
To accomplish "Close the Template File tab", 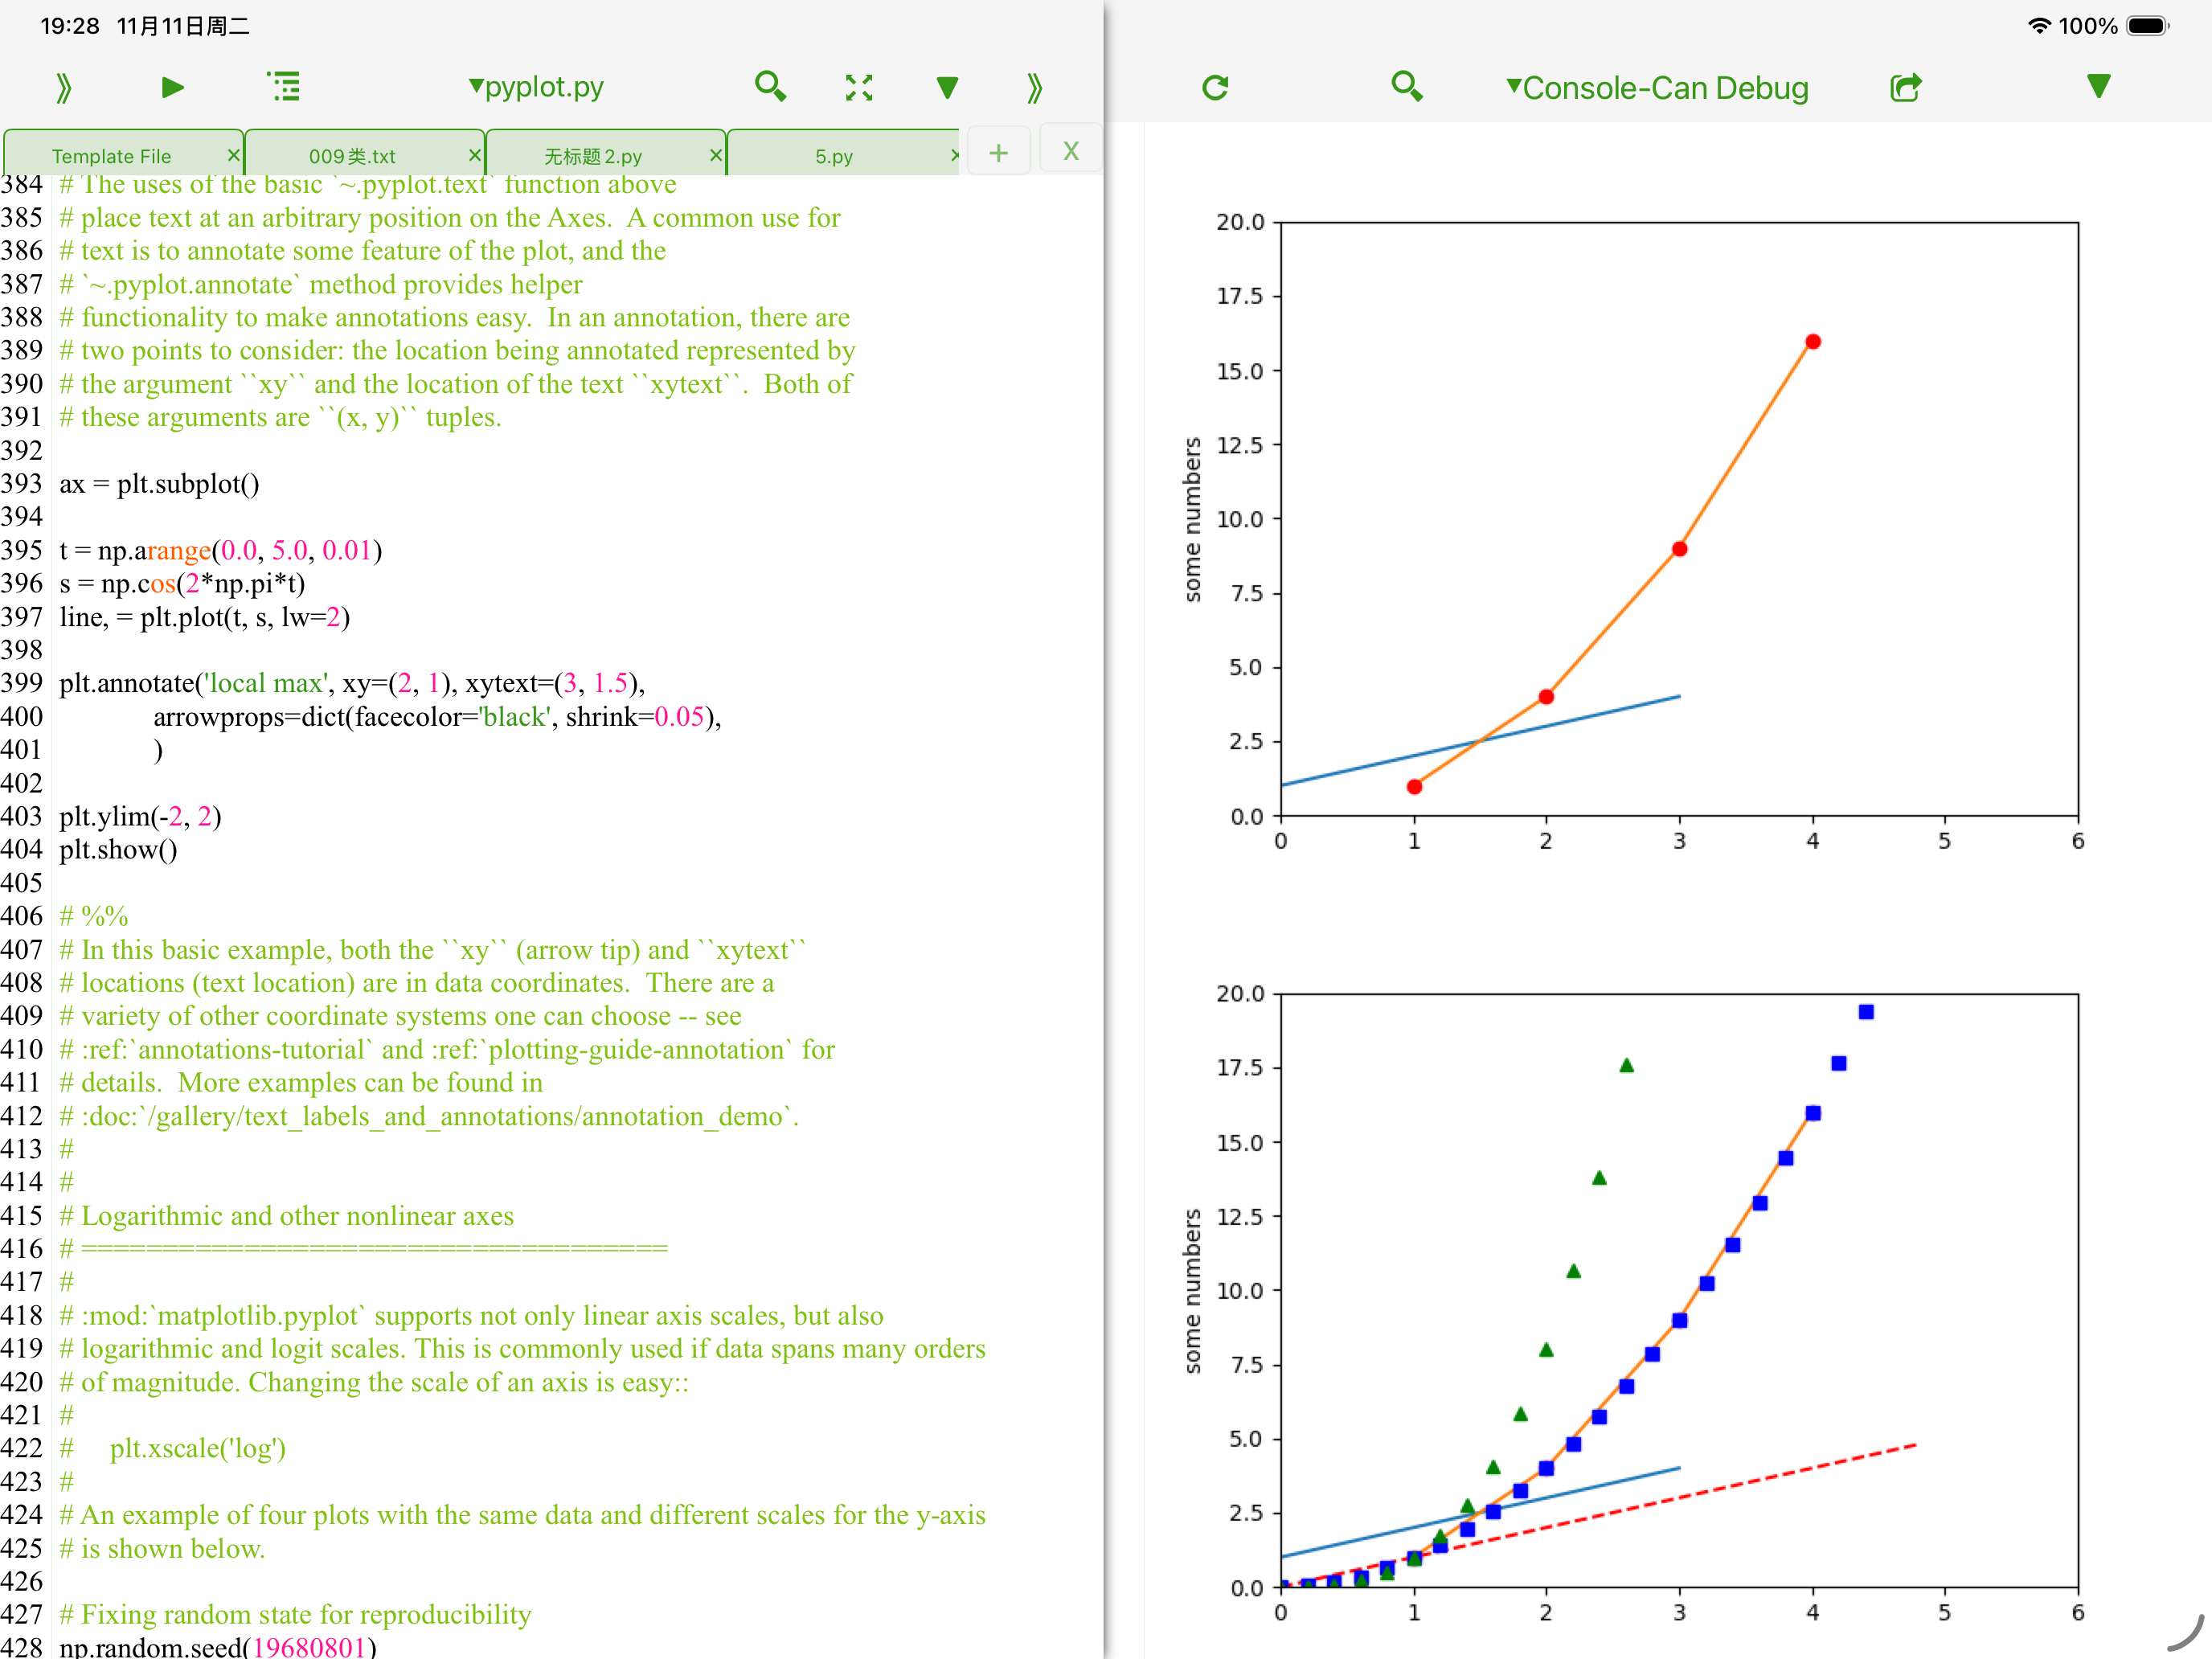I will (233, 155).
